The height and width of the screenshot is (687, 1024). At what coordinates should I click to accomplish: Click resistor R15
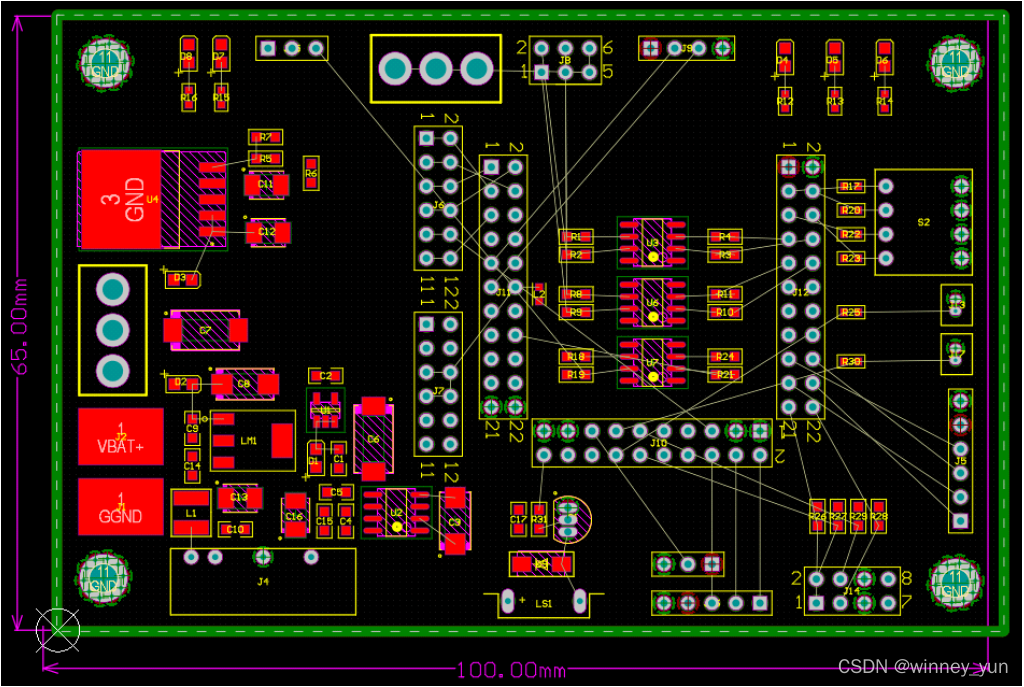[x=221, y=97]
